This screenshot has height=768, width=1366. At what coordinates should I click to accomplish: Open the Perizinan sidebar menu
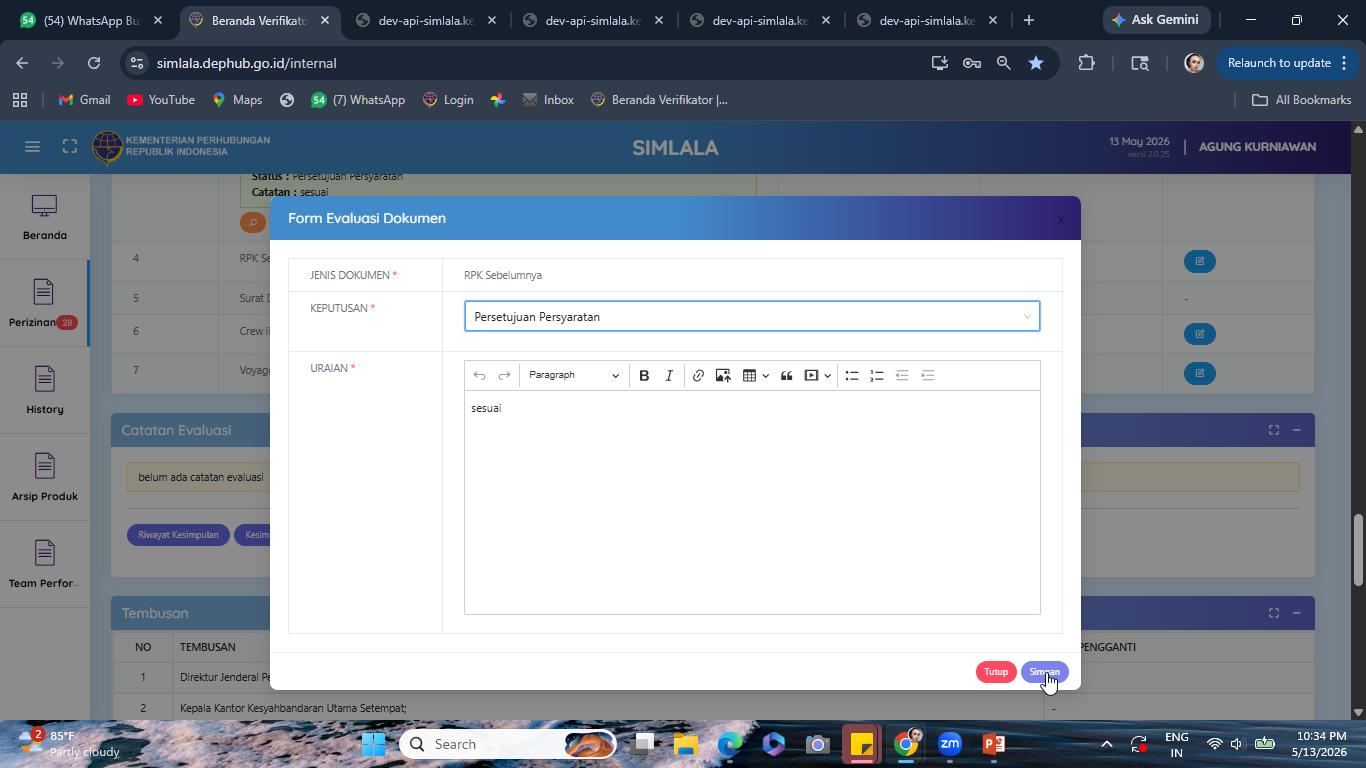tap(44, 303)
